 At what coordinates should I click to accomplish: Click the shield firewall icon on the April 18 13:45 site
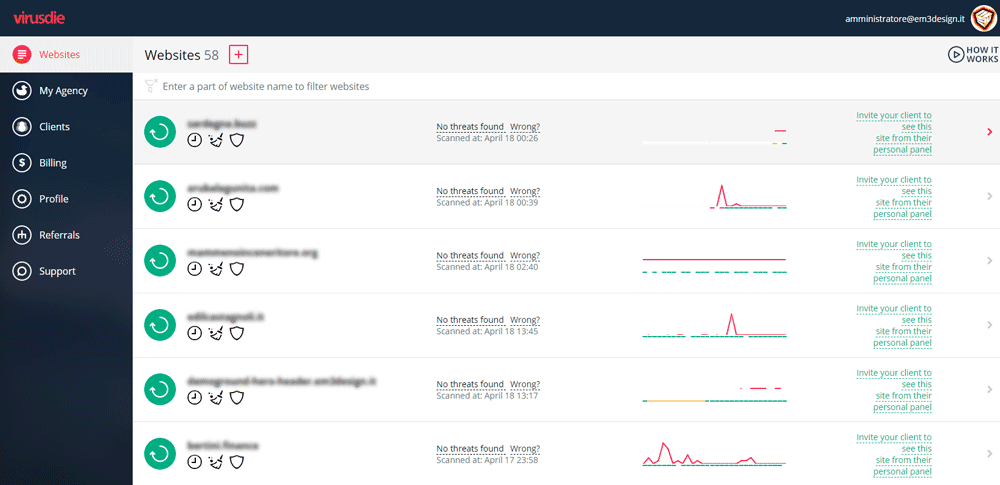(237, 333)
